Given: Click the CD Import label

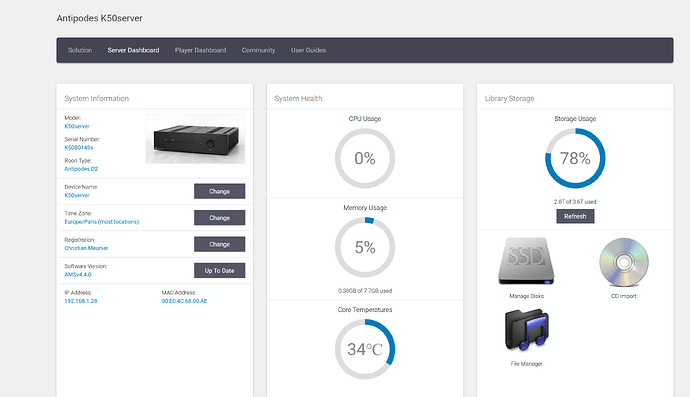Looking at the screenshot, I should pos(624,296).
